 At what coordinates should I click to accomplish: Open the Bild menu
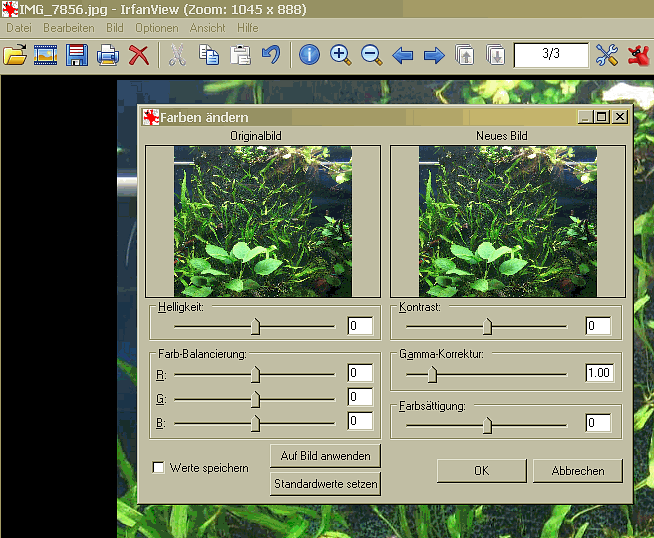(x=115, y=28)
